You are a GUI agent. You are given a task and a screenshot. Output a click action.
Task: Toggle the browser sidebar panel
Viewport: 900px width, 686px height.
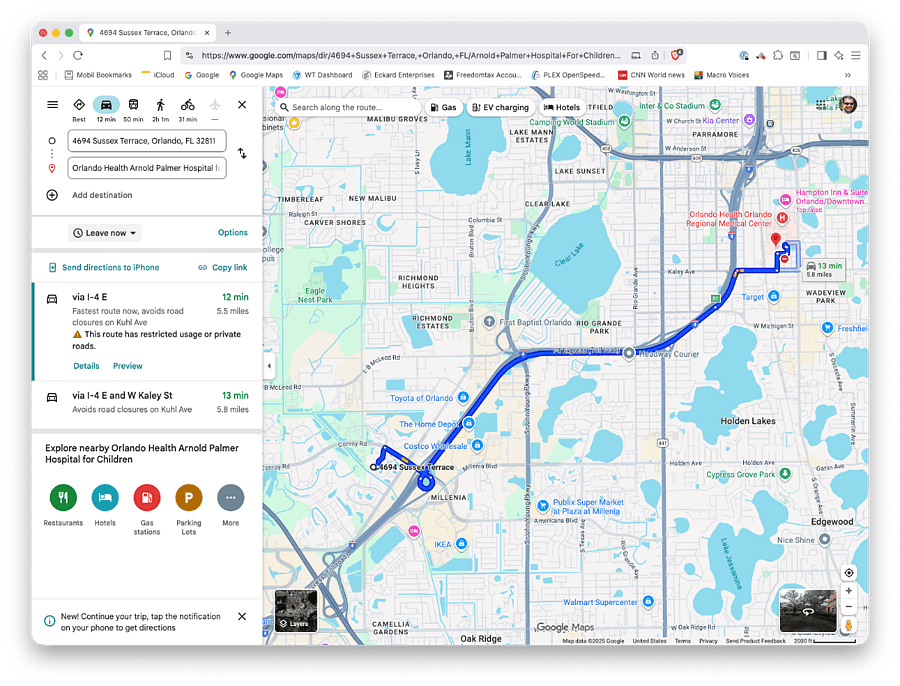click(822, 56)
